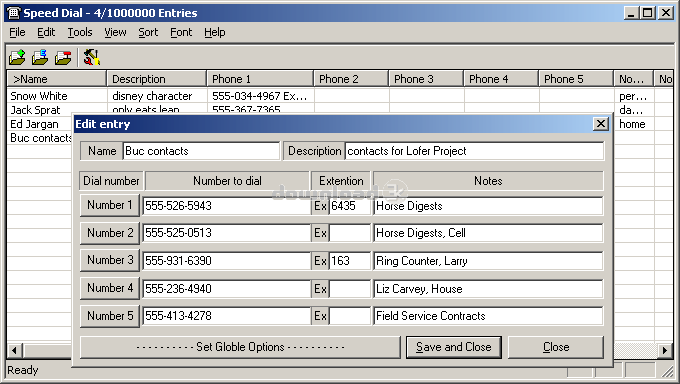Click the Ring Counter, Larry notes field

(488, 261)
